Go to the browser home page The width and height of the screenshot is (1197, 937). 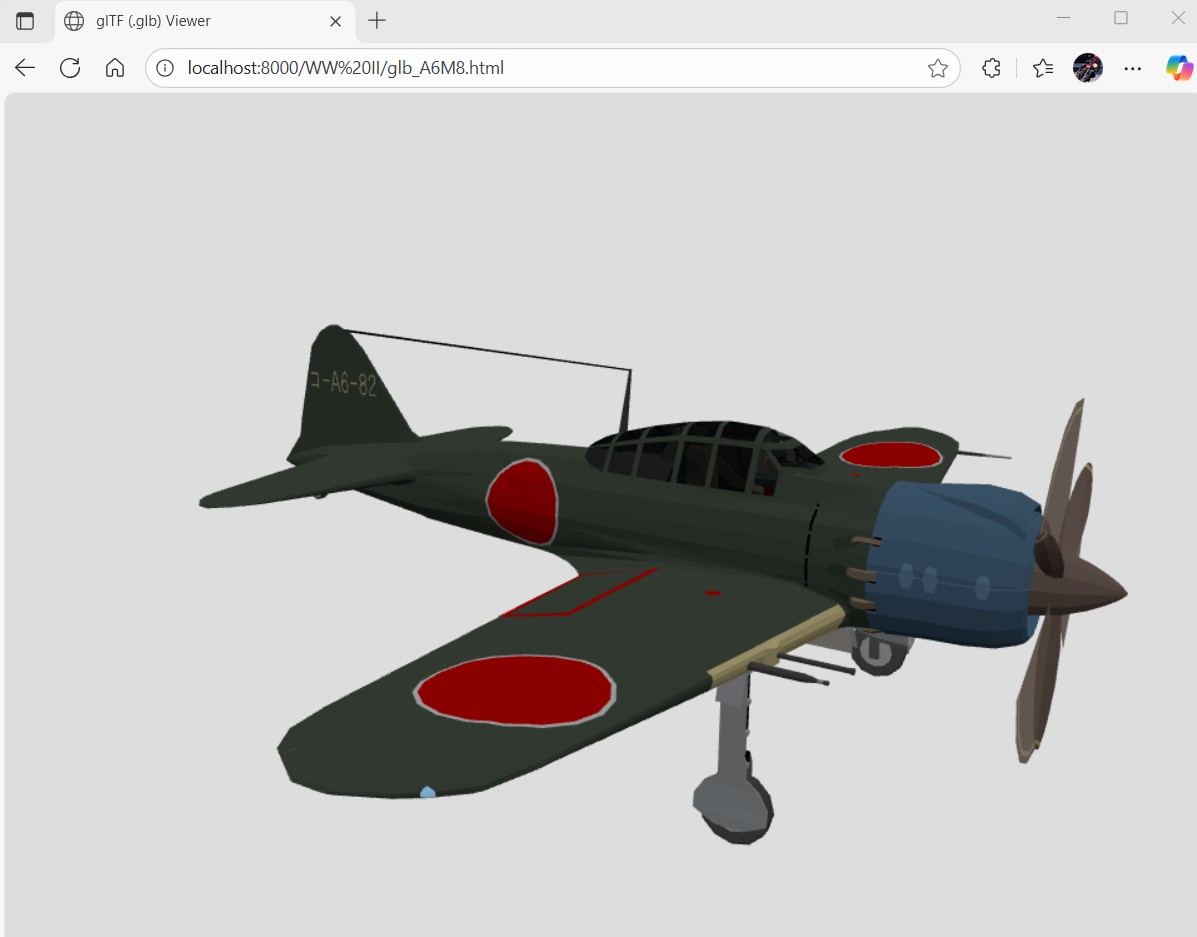(115, 68)
